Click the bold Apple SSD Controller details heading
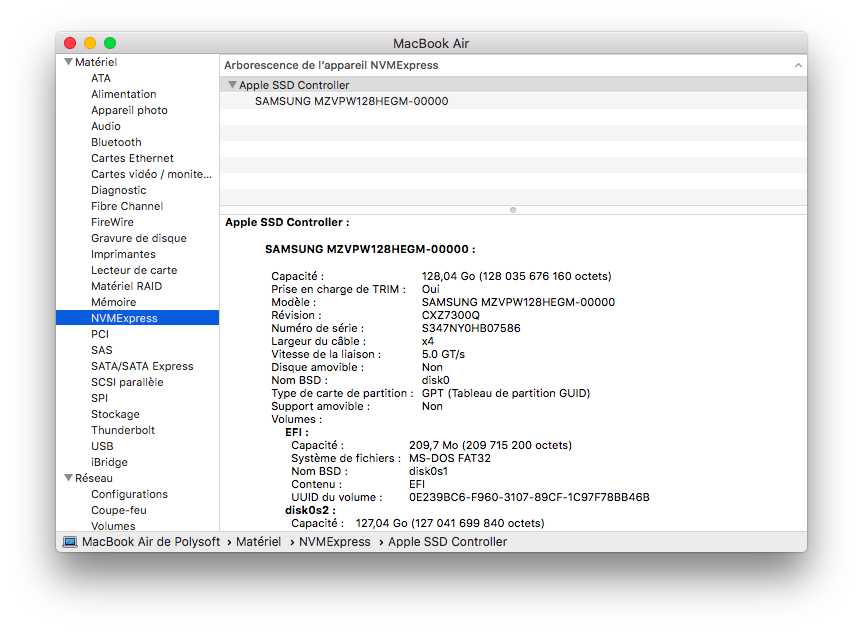The height and width of the screenshot is (632, 863). point(287,222)
